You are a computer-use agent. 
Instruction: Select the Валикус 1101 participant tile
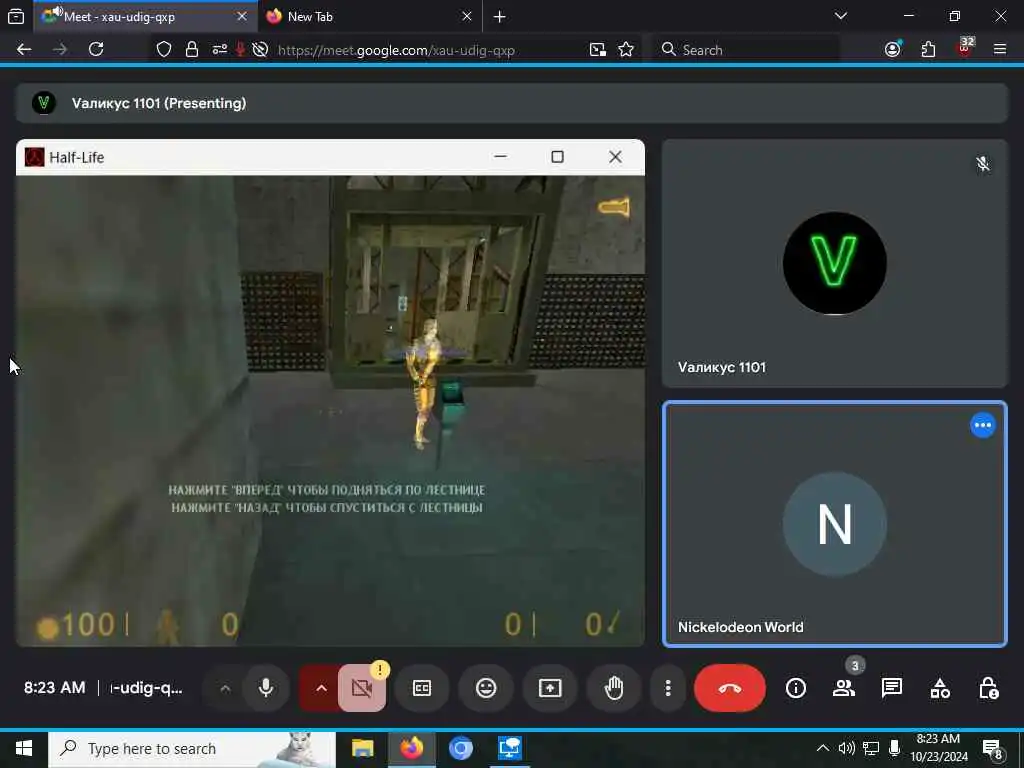tap(835, 263)
